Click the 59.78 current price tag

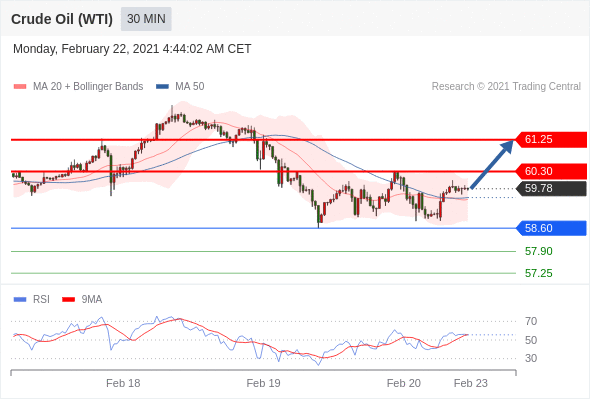click(x=551, y=188)
